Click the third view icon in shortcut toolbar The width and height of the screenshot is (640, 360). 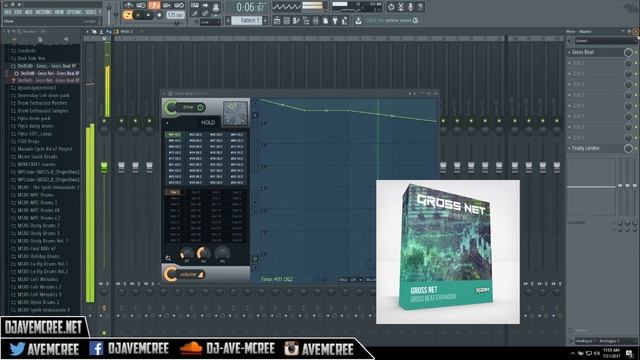296,20
